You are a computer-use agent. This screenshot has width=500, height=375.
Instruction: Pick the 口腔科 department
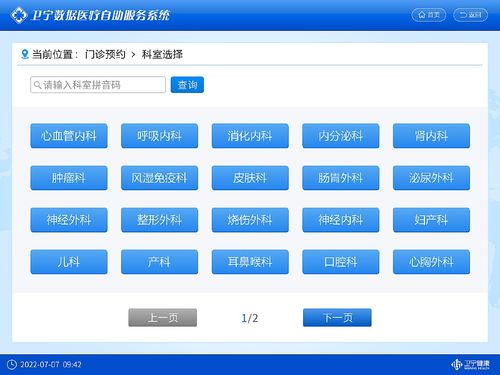coord(341,262)
